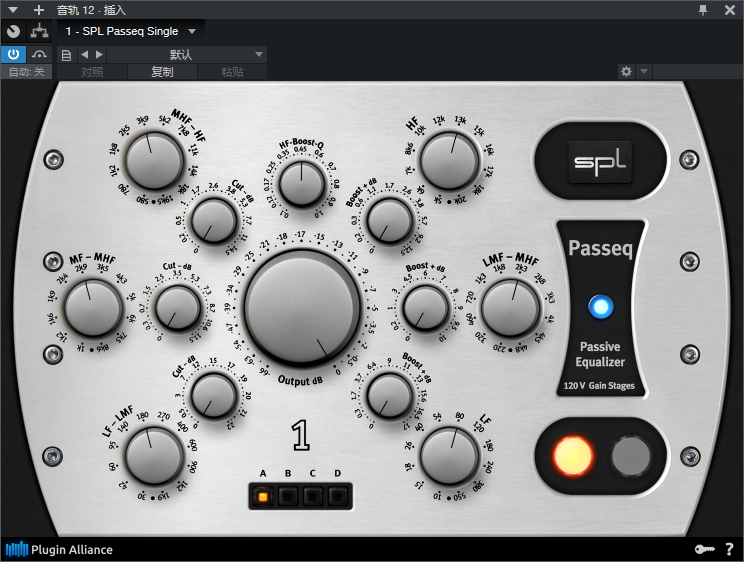Open the window menu triangle at top left

[x=13, y=9]
